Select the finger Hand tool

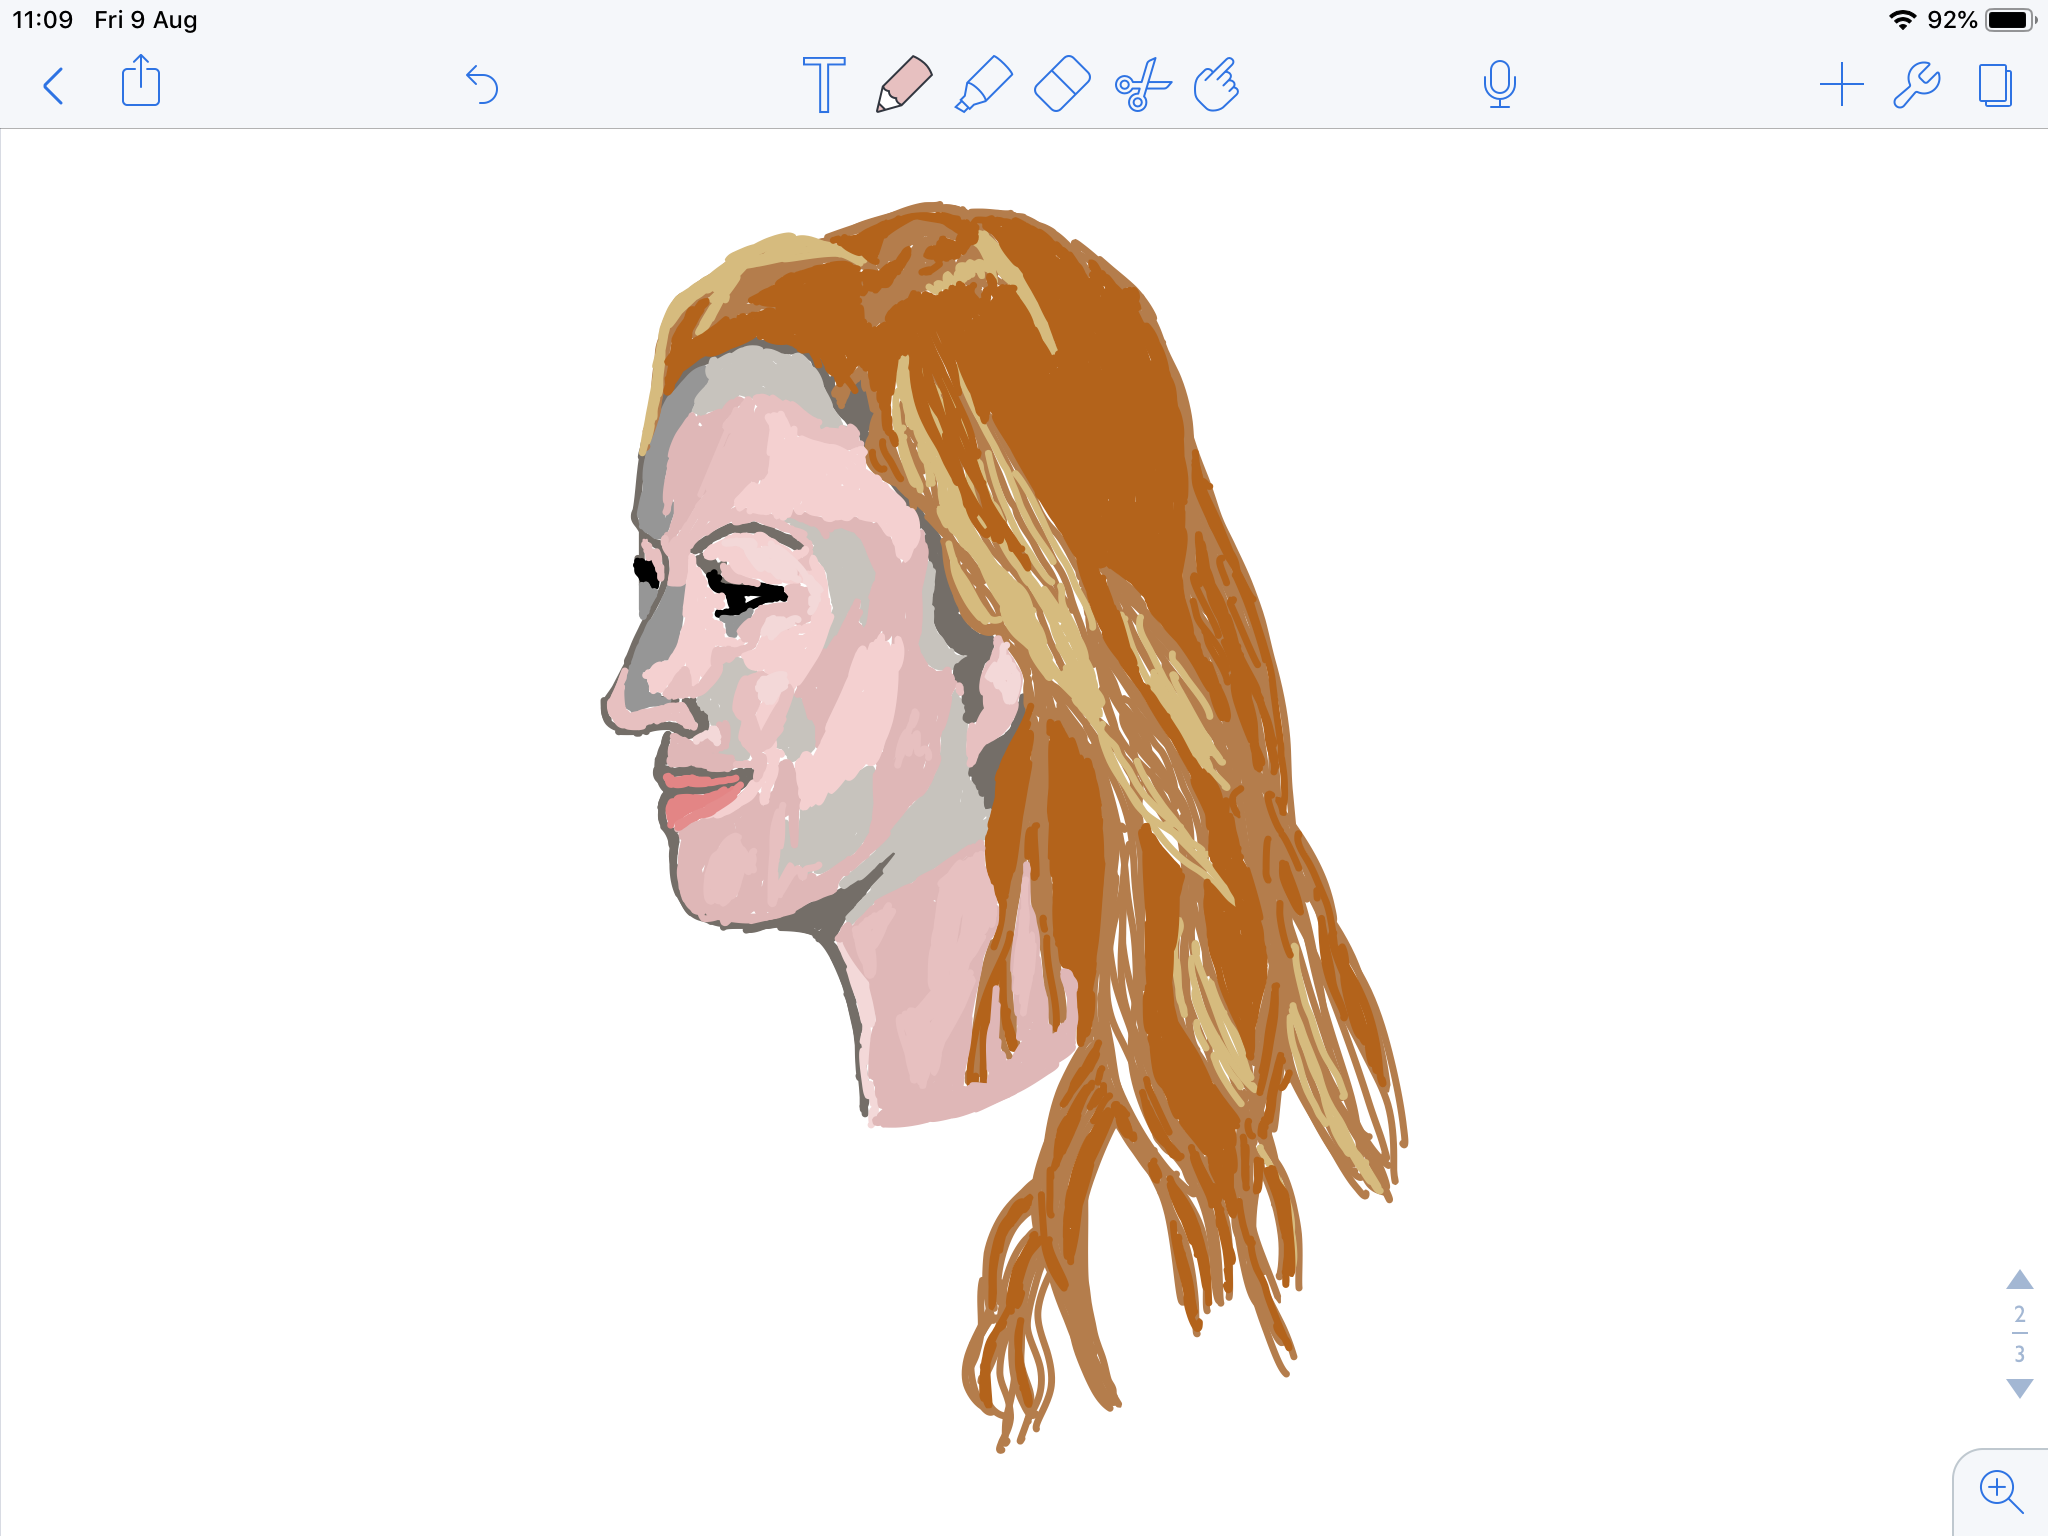click(1216, 85)
